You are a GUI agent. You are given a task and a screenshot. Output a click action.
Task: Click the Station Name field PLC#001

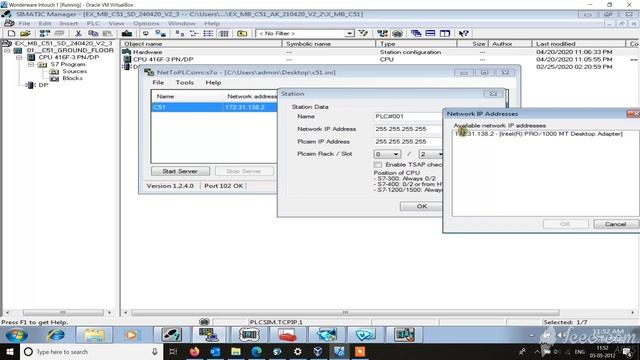pos(408,117)
